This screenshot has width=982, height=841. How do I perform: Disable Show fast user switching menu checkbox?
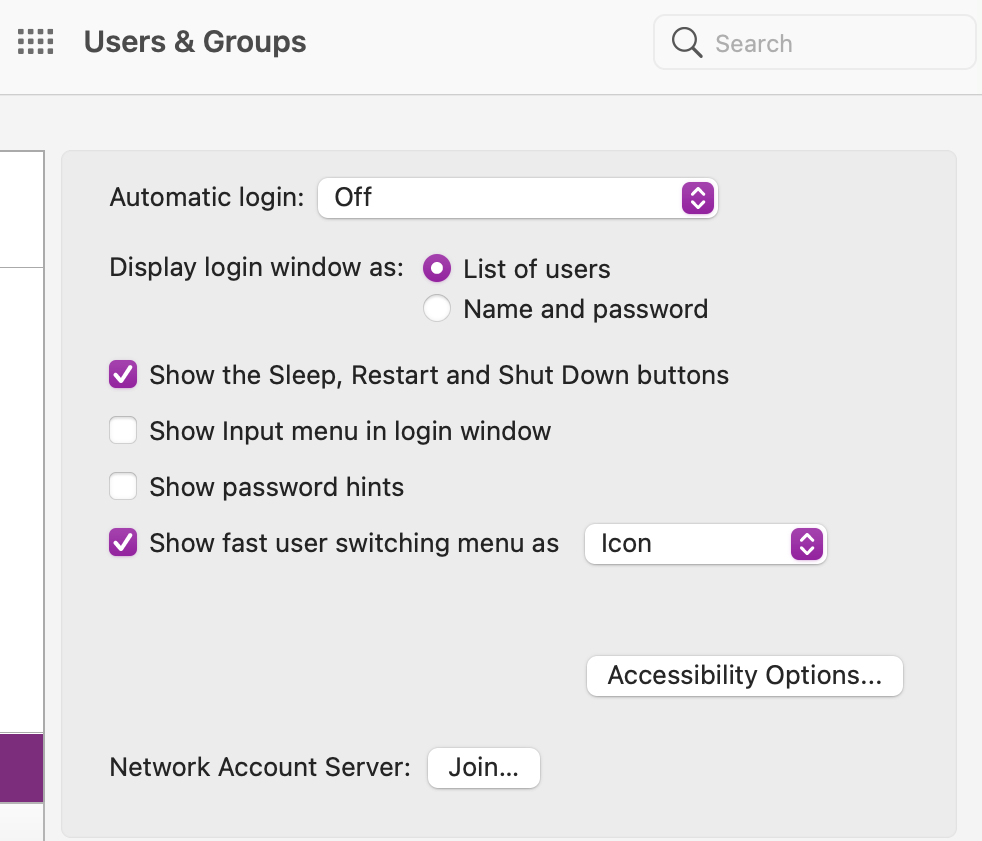tap(123, 544)
